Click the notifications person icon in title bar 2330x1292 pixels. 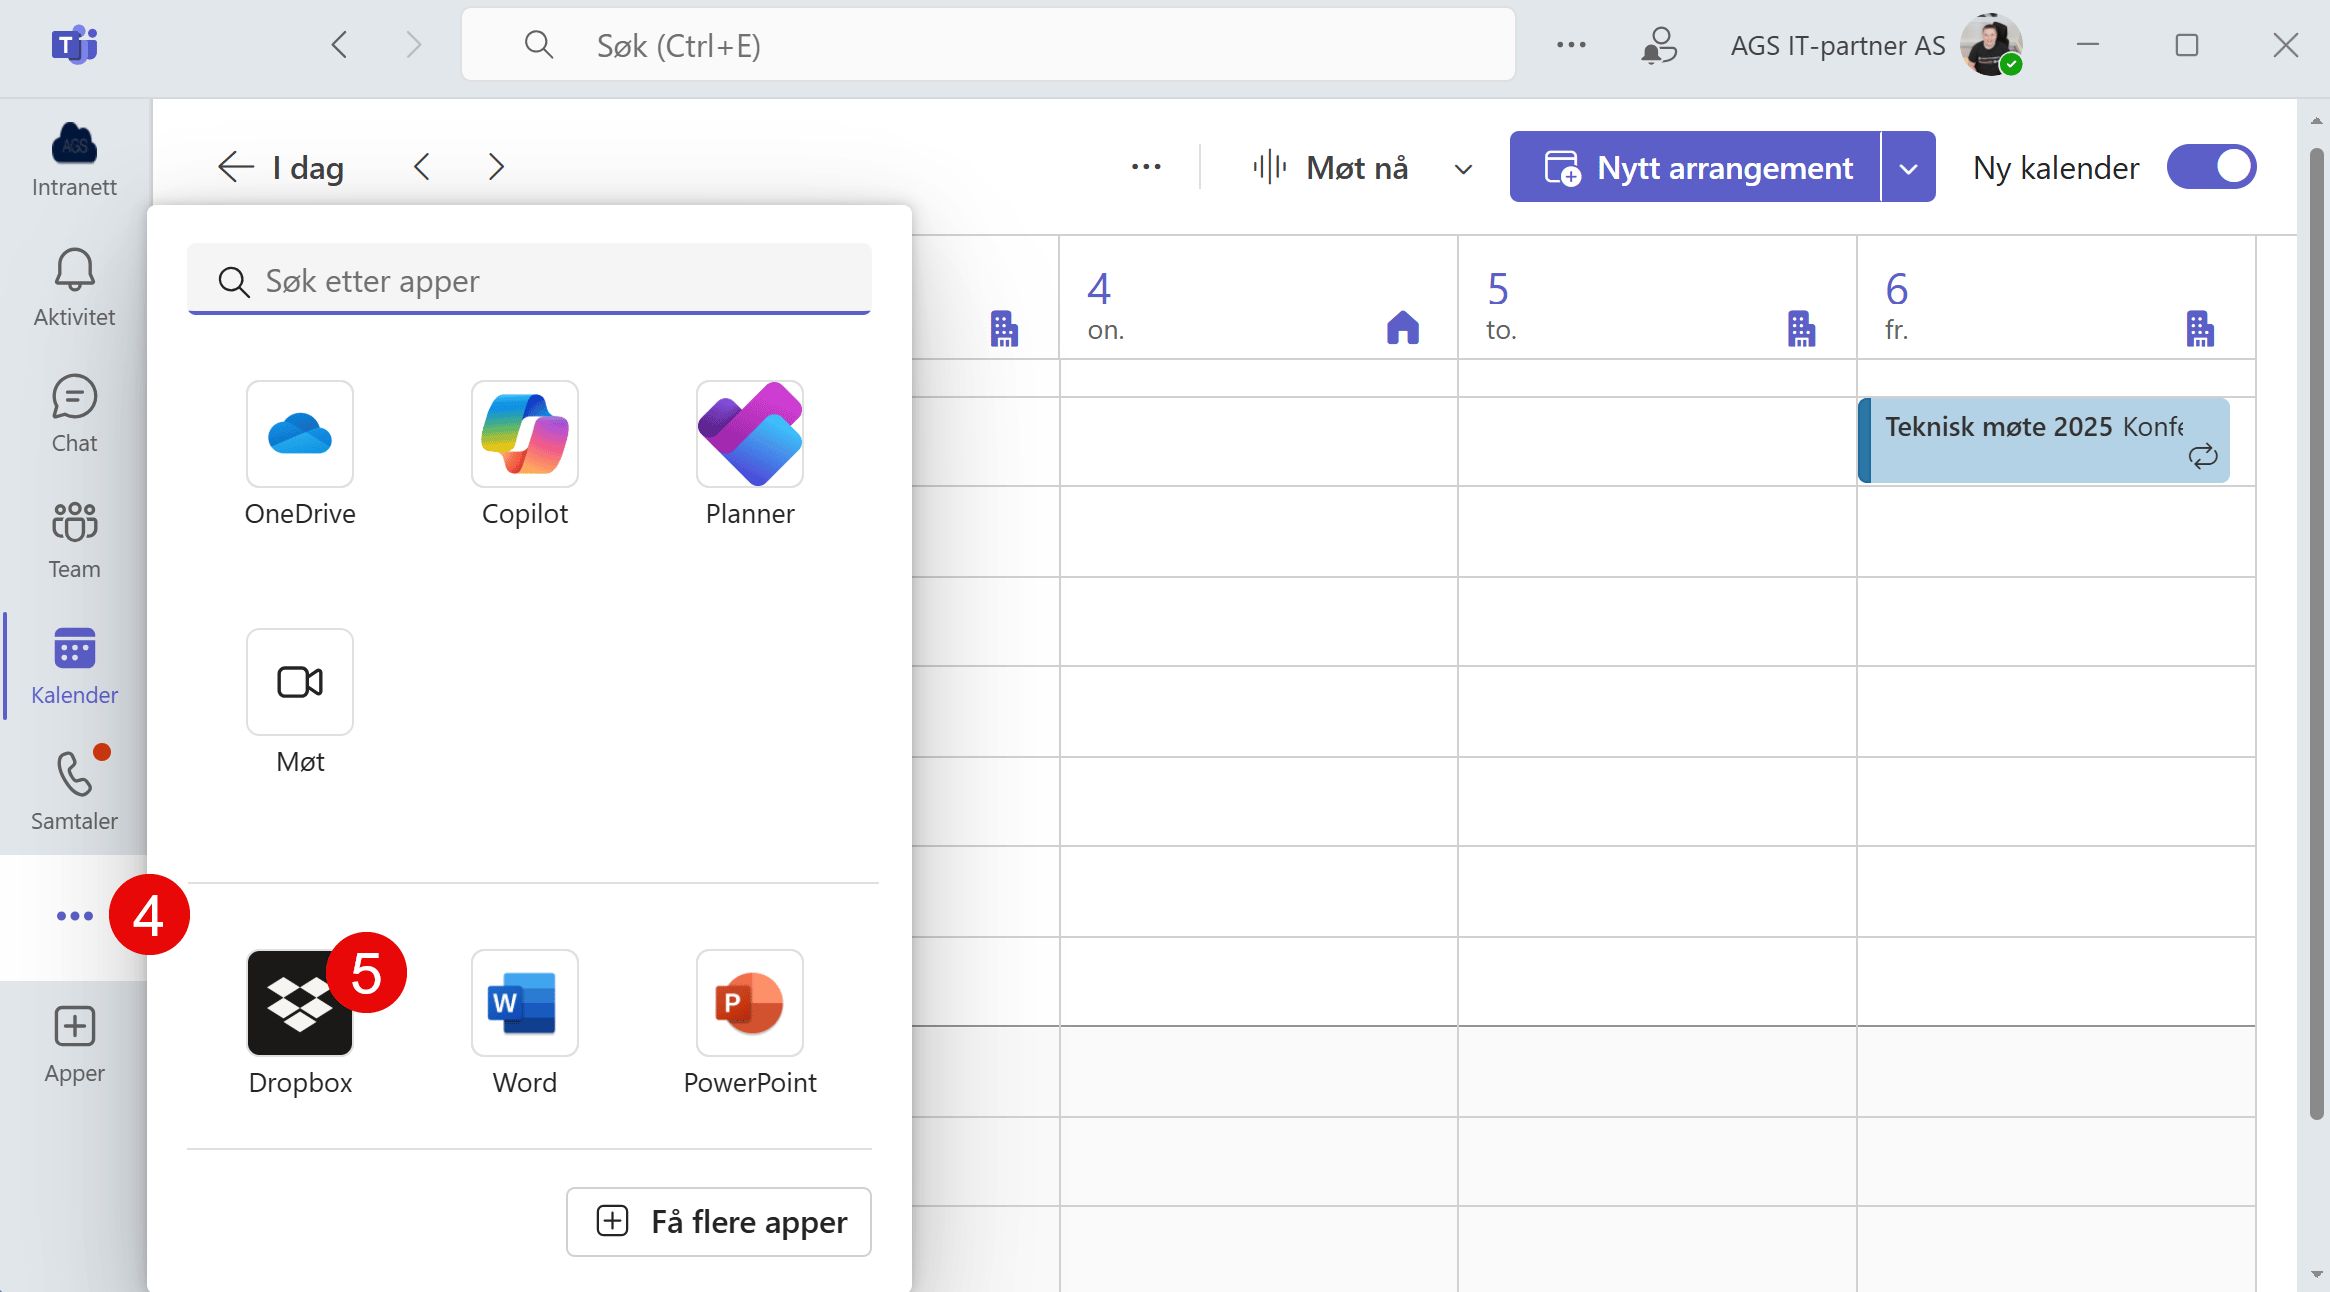pyautogui.click(x=1659, y=45)
